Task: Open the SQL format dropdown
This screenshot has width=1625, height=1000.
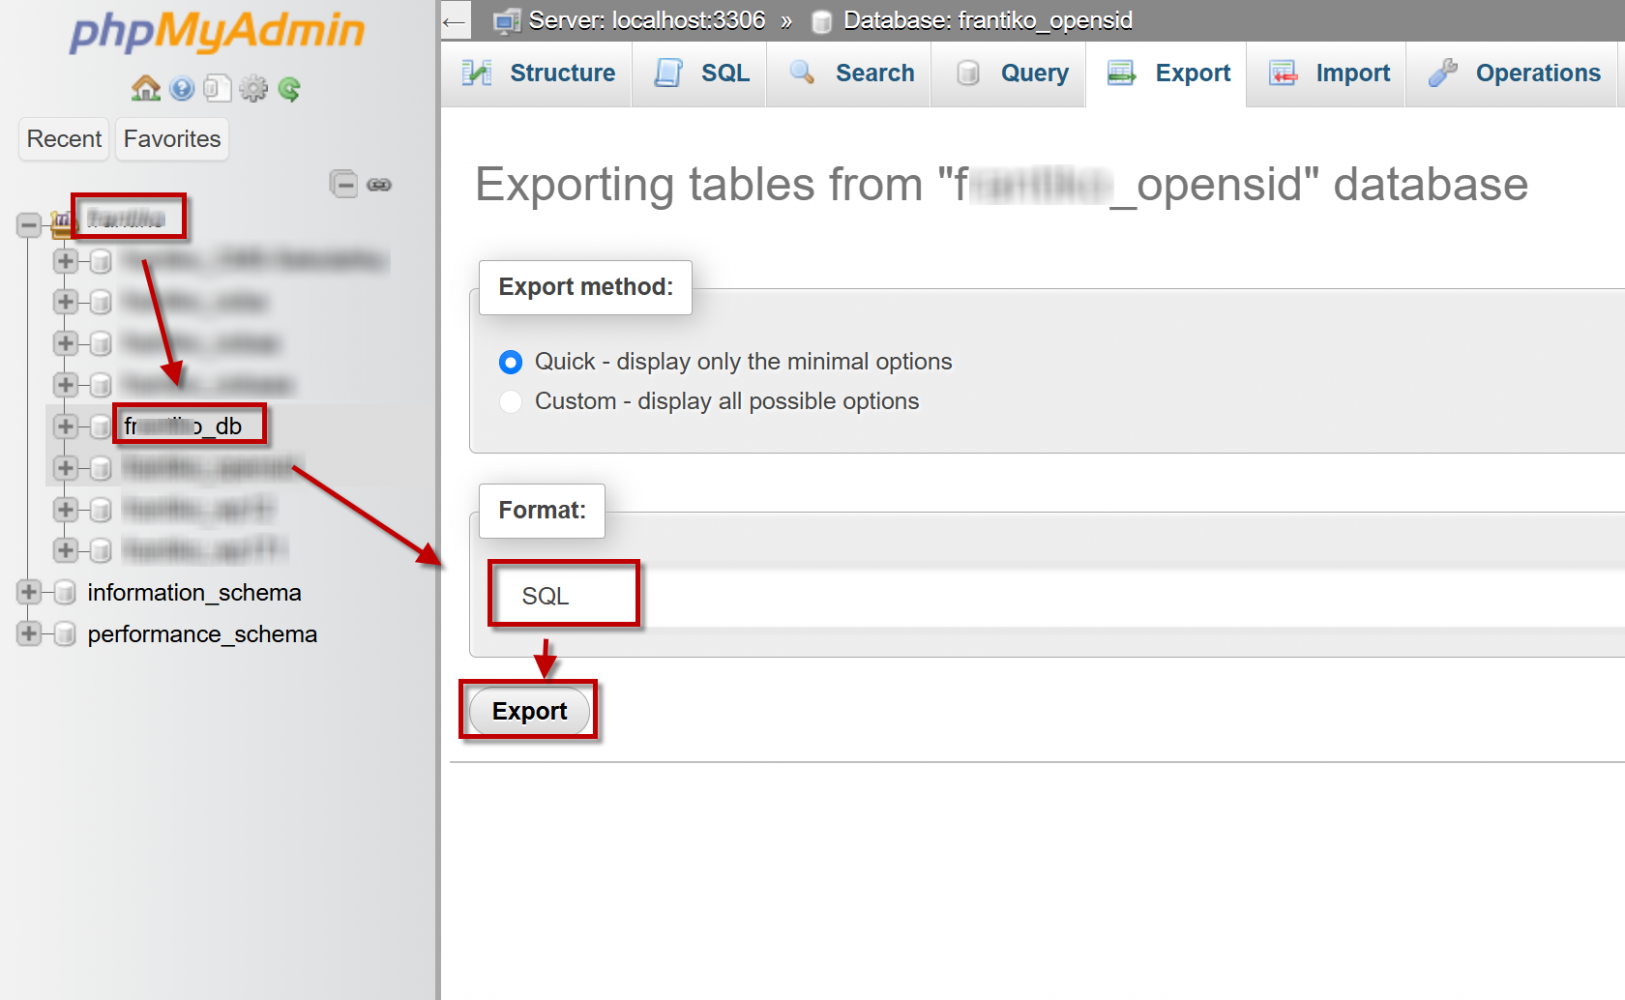Action: tap(563, 596)
